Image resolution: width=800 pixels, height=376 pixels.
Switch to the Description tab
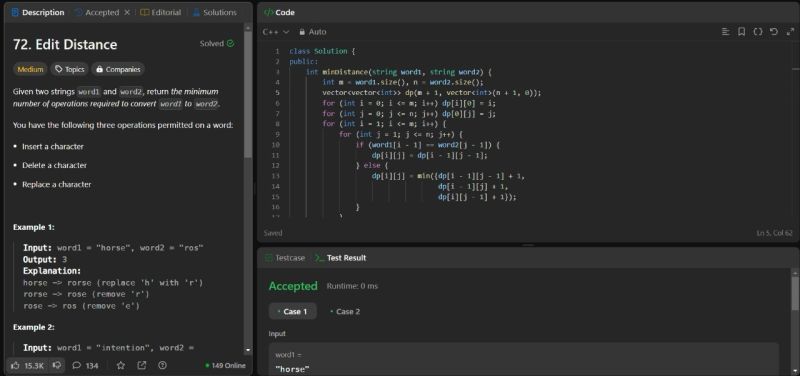pos(38,12)
